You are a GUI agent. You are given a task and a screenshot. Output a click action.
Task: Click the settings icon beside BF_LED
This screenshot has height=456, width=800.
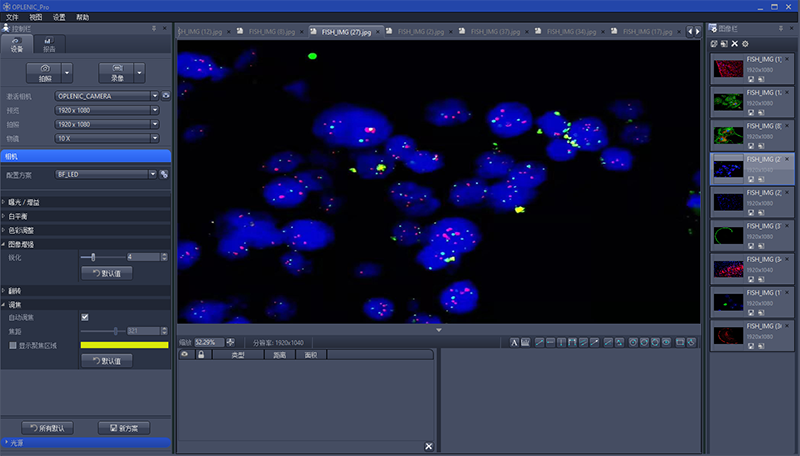[x=164, y=174]
